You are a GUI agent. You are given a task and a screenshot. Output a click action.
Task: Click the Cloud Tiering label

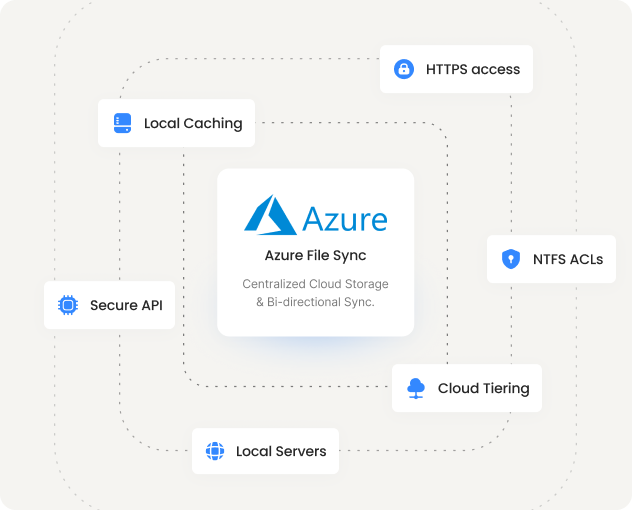pyautogui.click(x=484, y=388)
